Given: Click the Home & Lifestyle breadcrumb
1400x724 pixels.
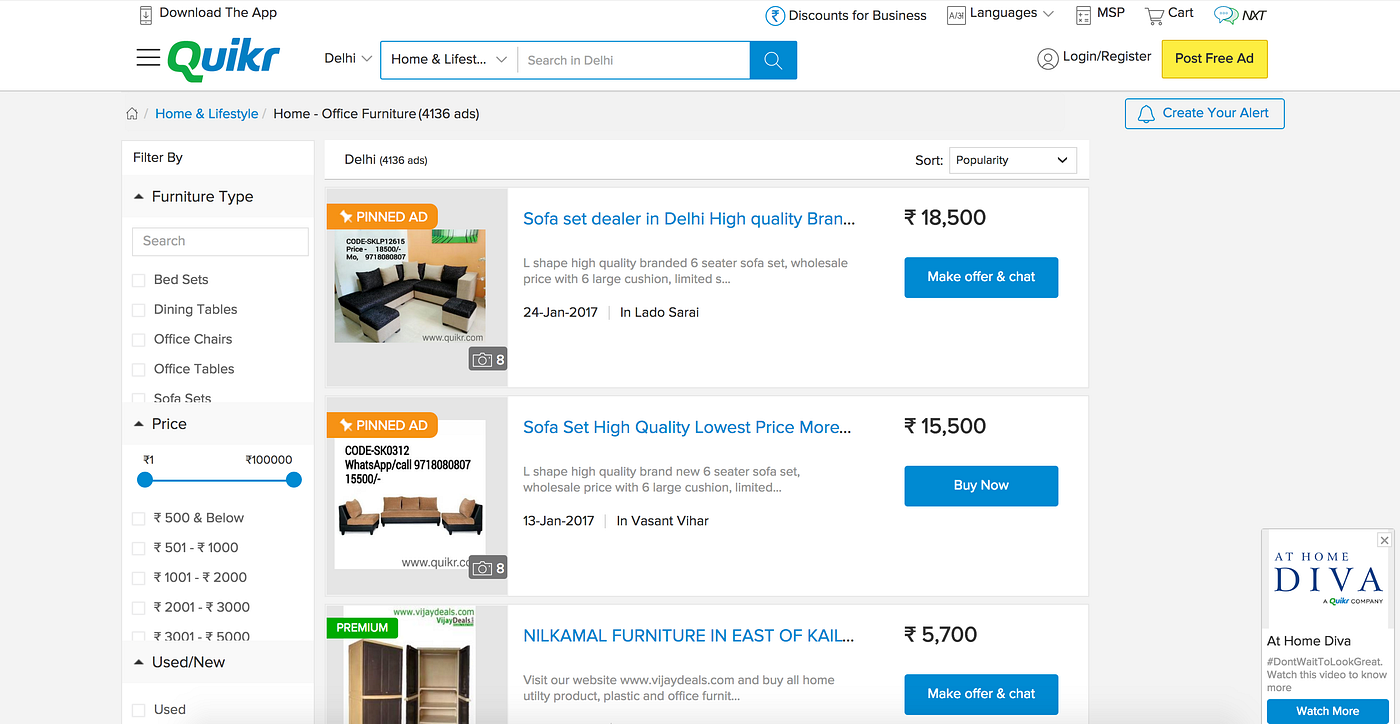Looking at the screenshot, I should point(206,114).
